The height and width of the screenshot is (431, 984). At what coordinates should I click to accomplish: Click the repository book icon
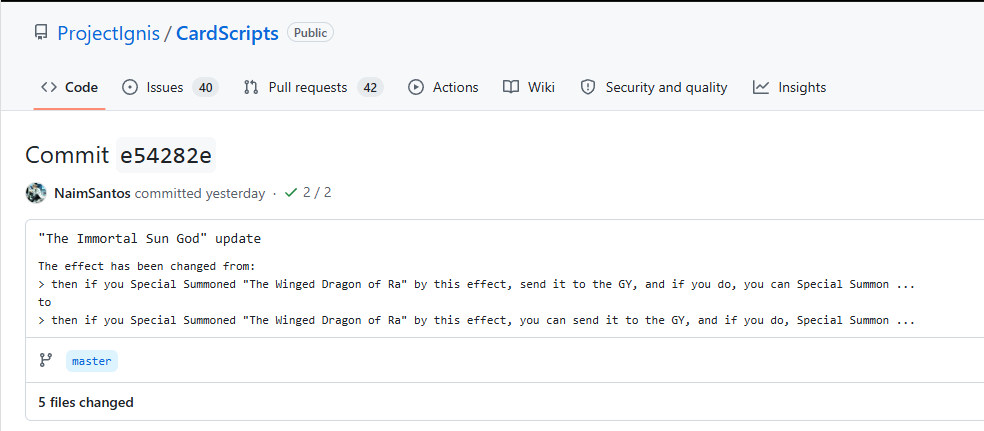(x=41, y=33)
